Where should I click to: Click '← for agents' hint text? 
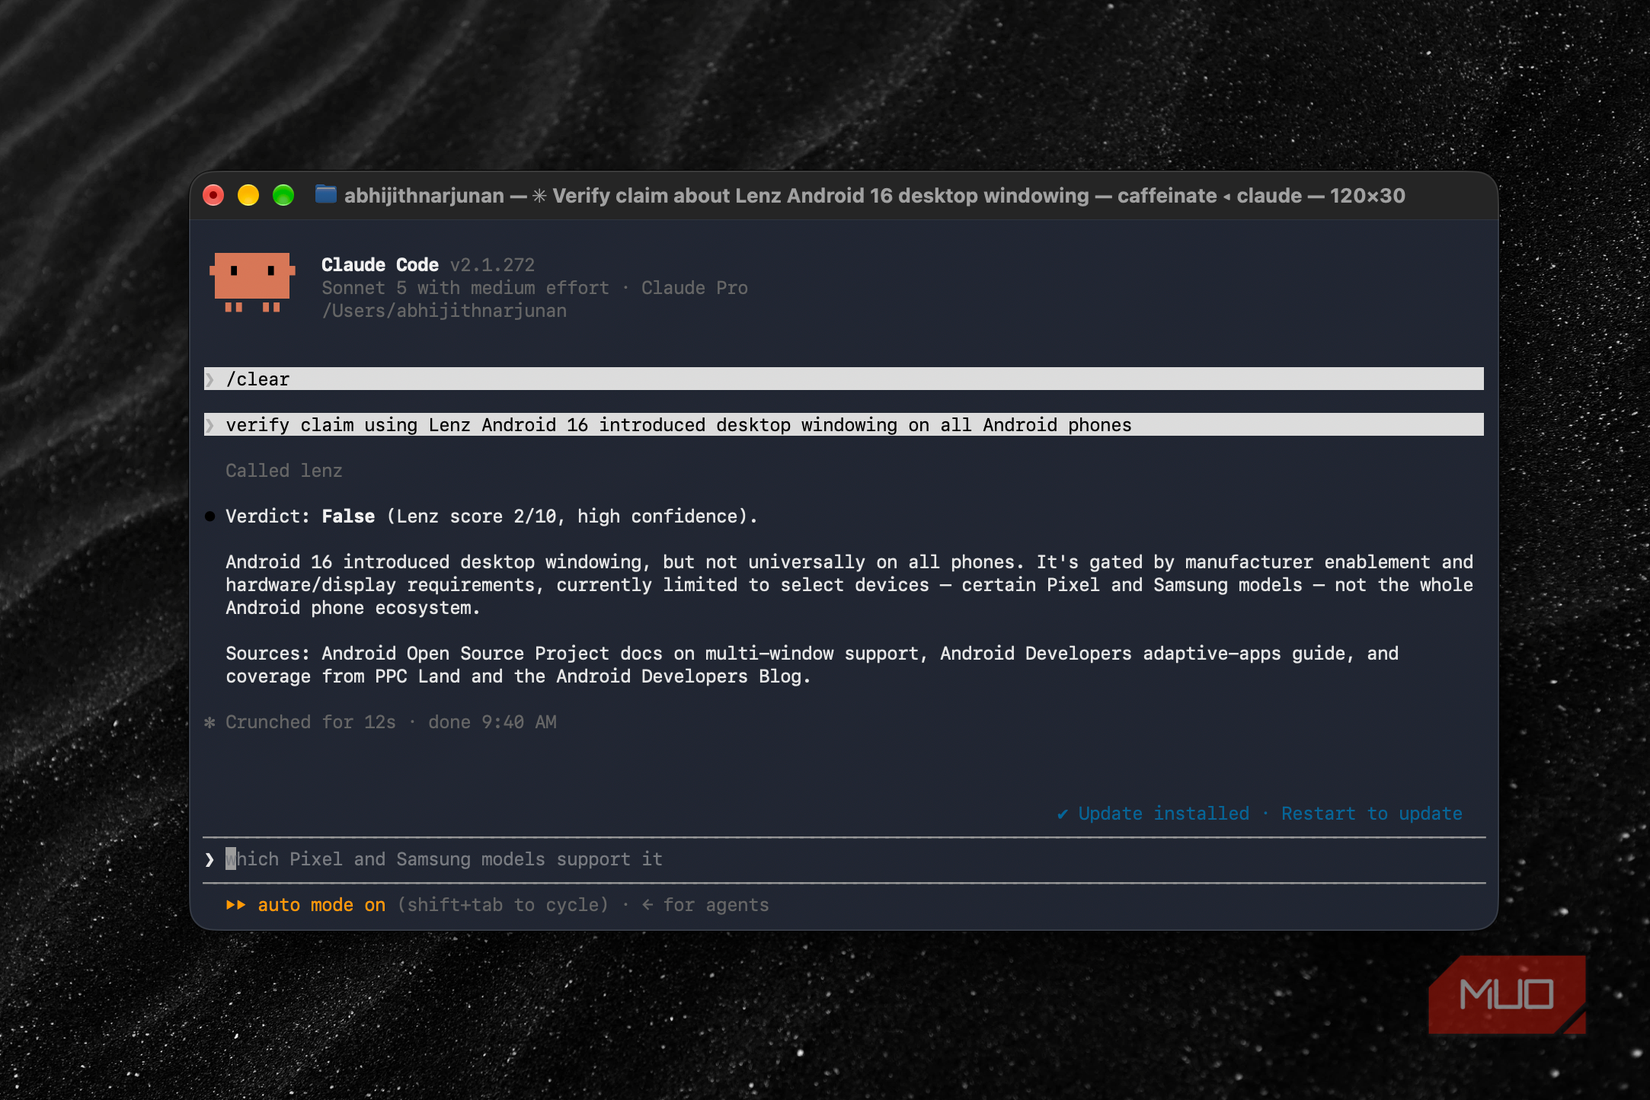point(706,905)
